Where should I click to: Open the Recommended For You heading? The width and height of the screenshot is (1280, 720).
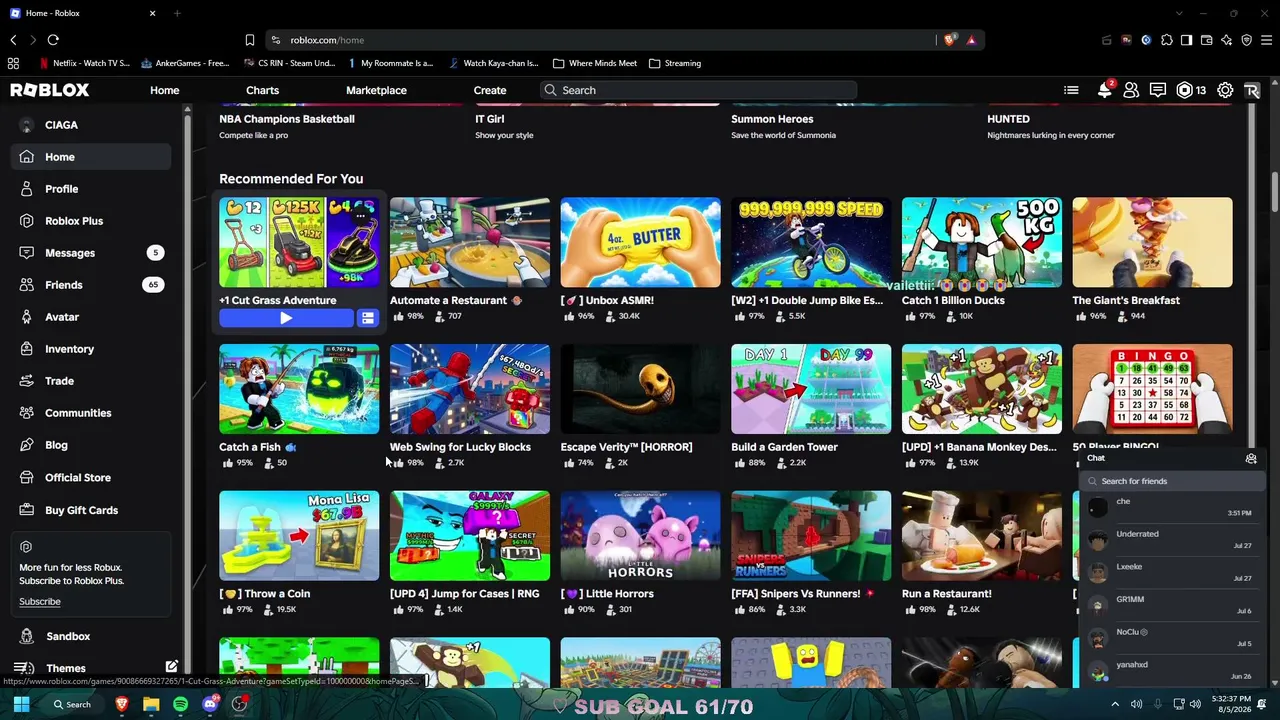(x=291, y=179)
